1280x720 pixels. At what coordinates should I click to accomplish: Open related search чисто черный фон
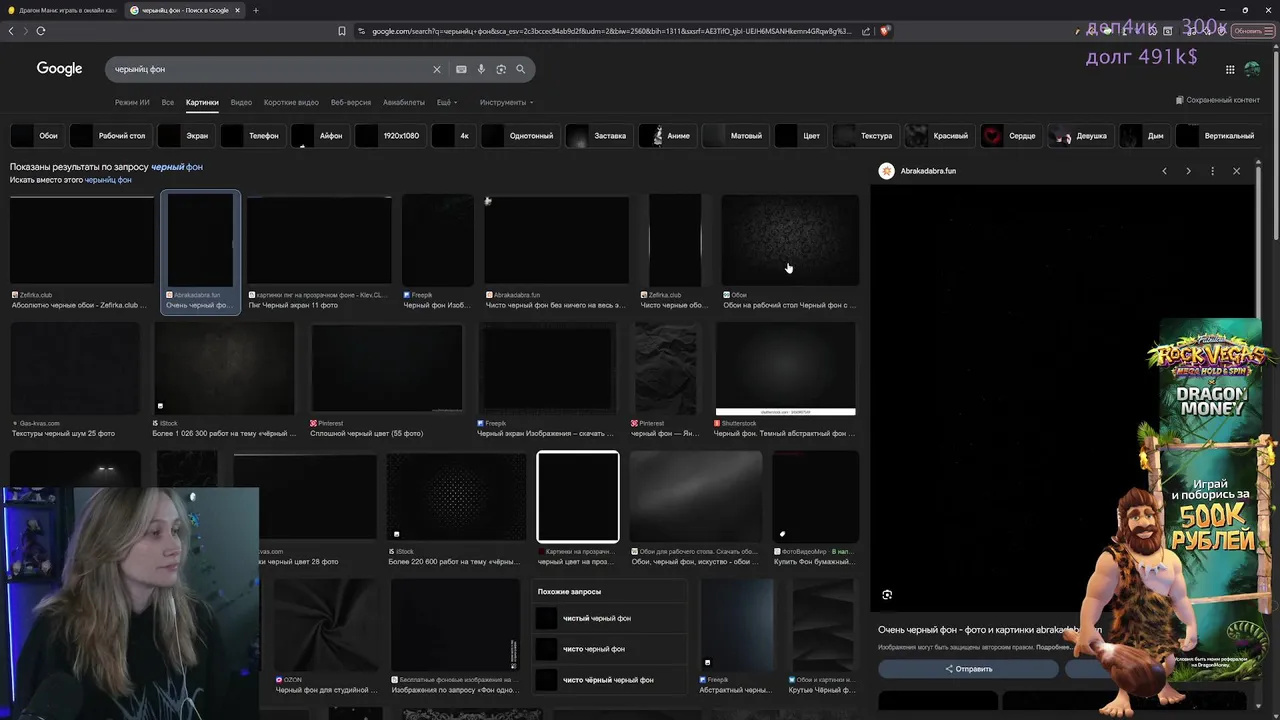610,649
